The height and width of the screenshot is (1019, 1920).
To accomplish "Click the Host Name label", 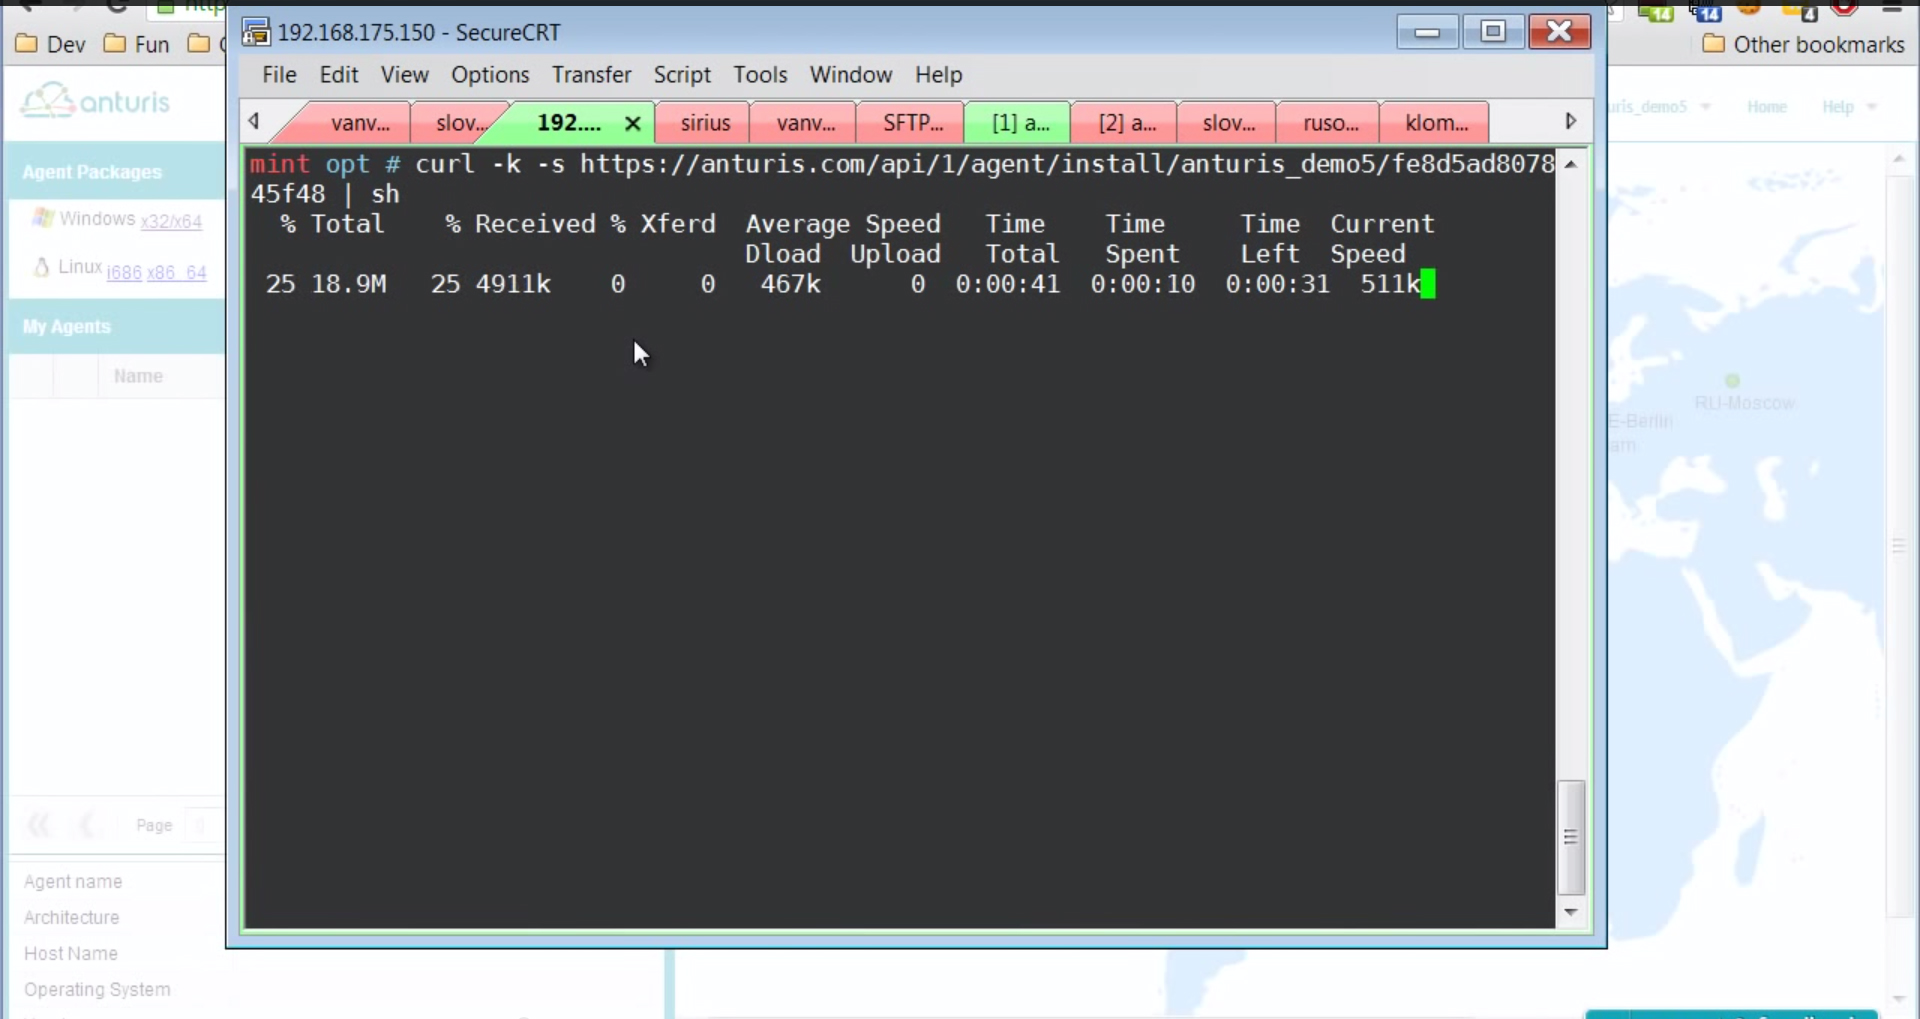I will coord(71,953).
